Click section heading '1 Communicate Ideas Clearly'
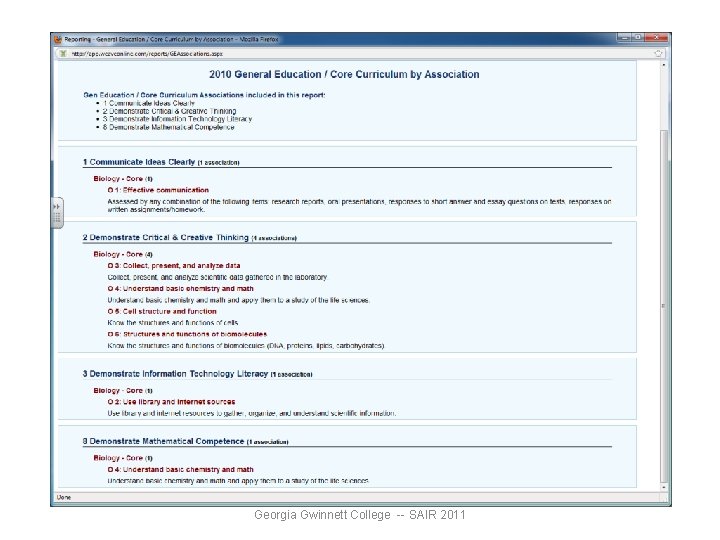 [139, 162]
